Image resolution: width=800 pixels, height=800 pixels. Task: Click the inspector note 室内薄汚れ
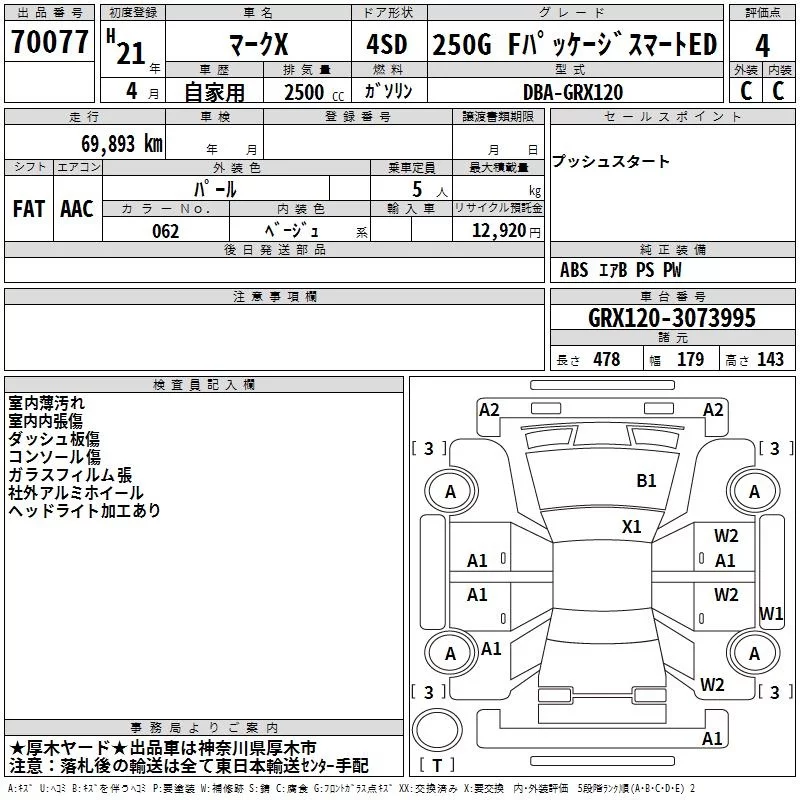tap(46, 403)
